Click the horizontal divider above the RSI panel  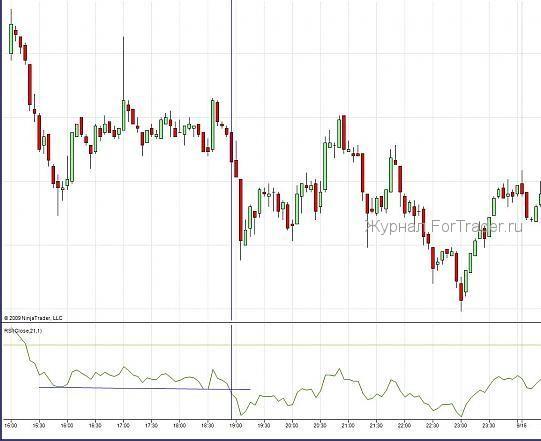click(270, 323)
